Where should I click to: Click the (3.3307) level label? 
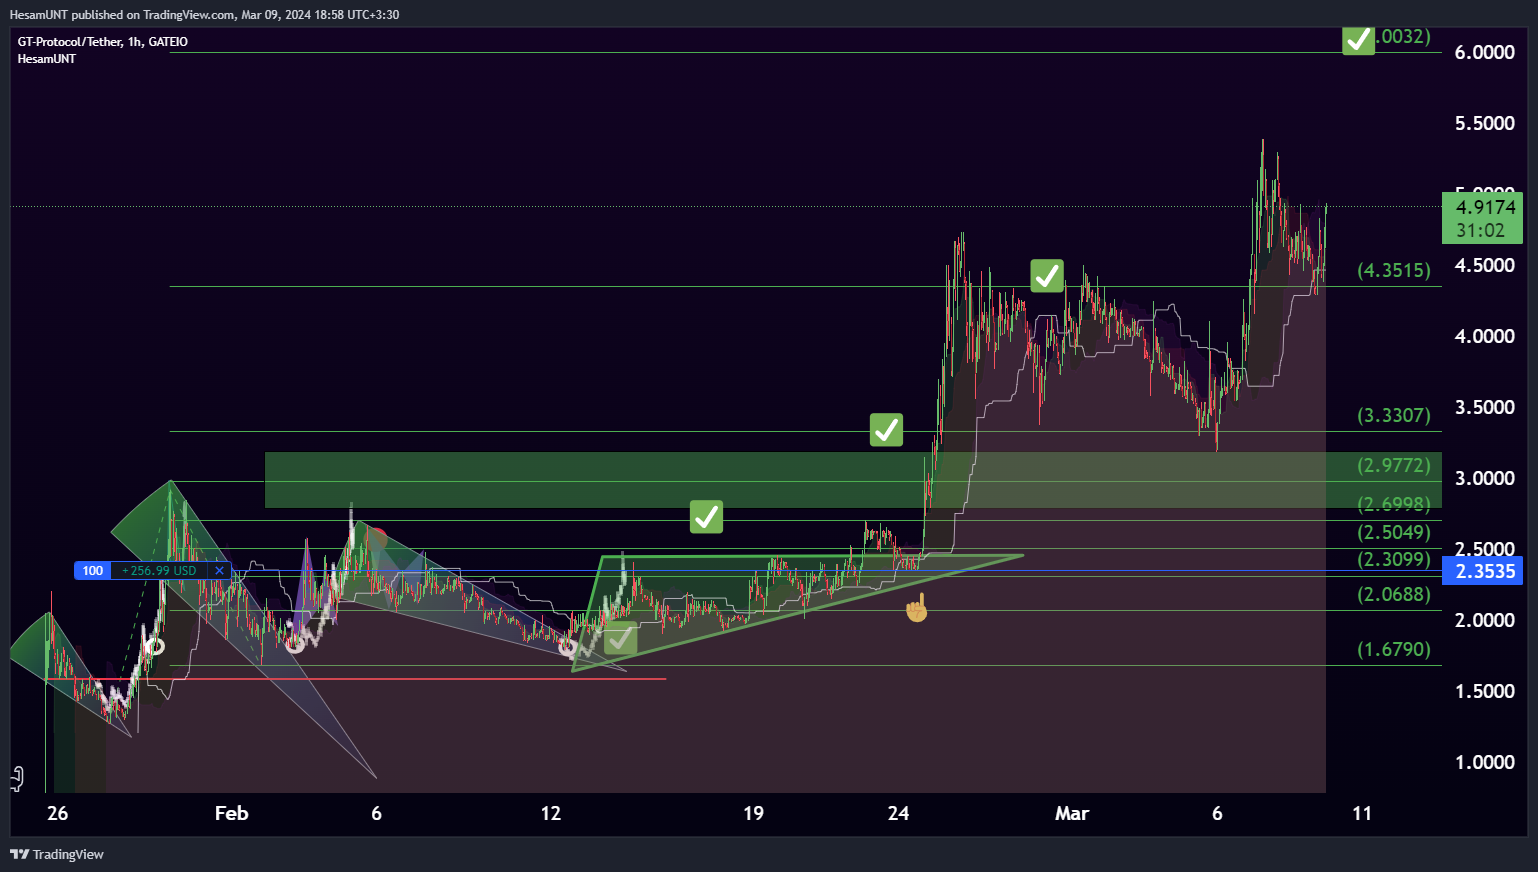click(x=1394, y=415)
